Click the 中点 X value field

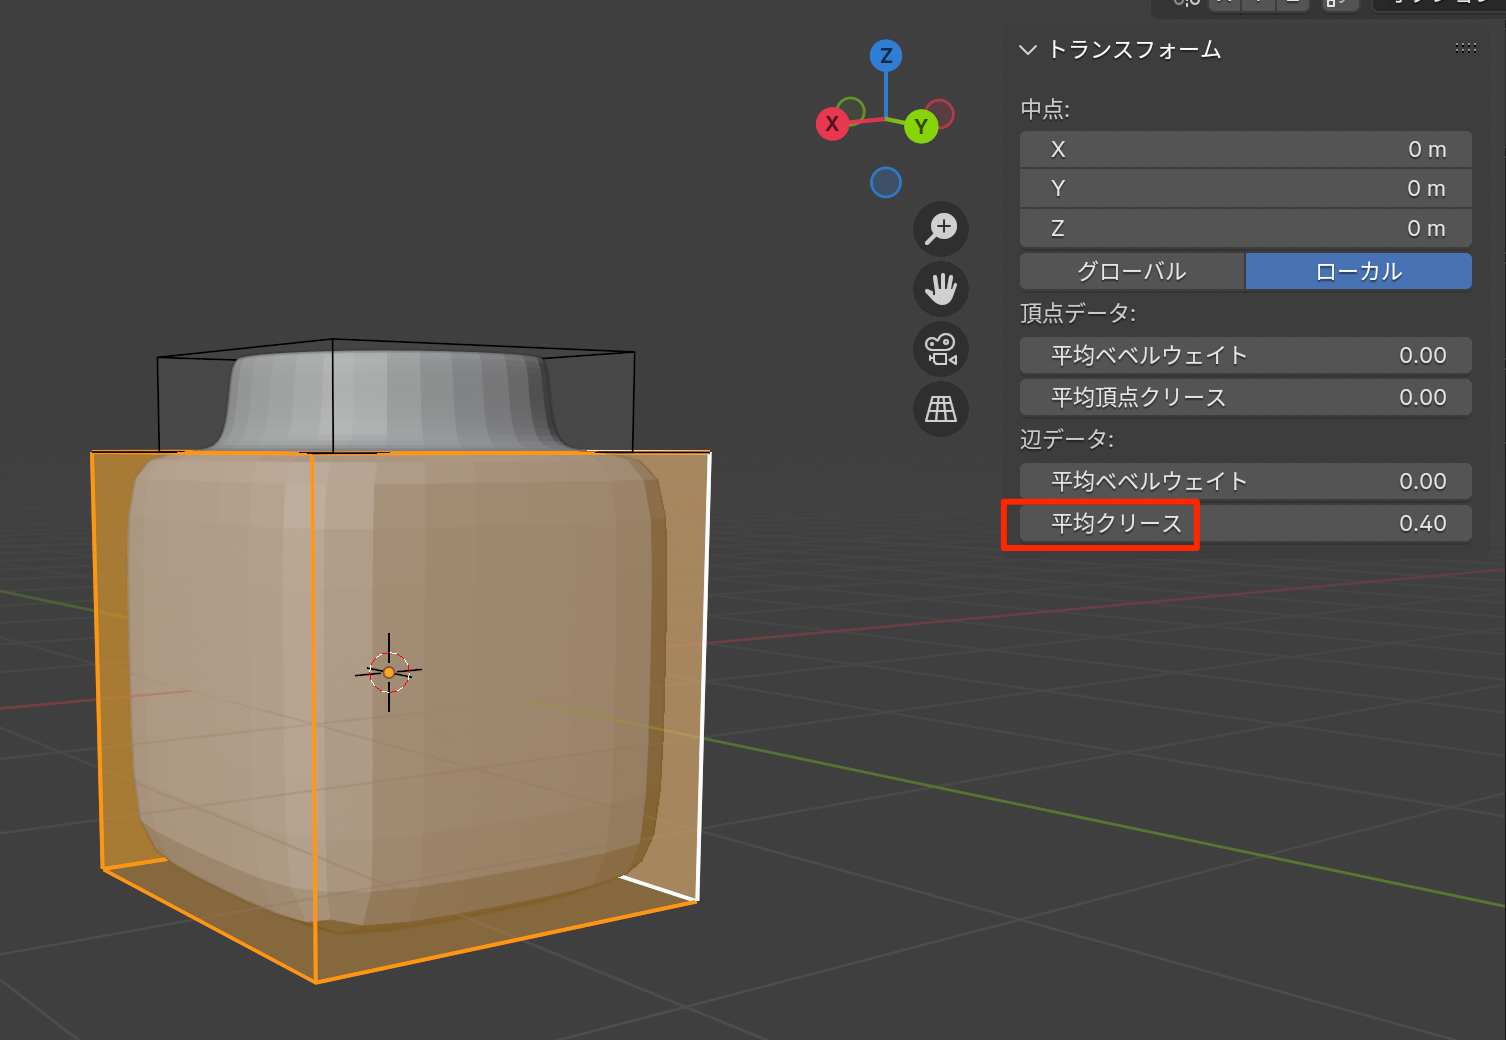pyautogui.click(x=1245, y=150)
